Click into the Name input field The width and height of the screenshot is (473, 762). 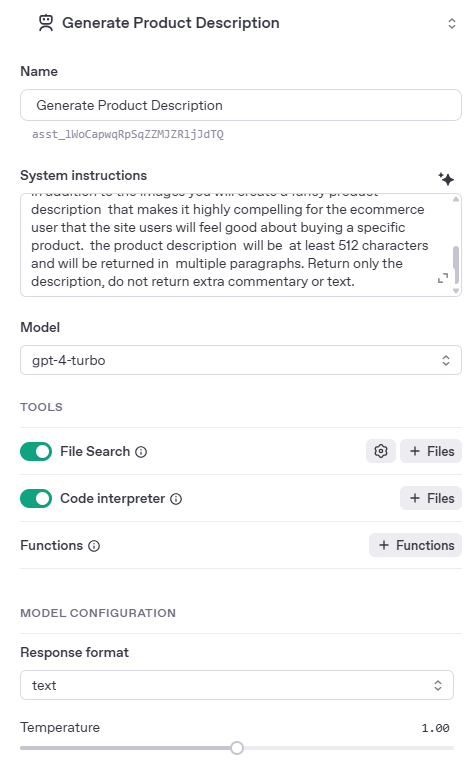(241, 105)
